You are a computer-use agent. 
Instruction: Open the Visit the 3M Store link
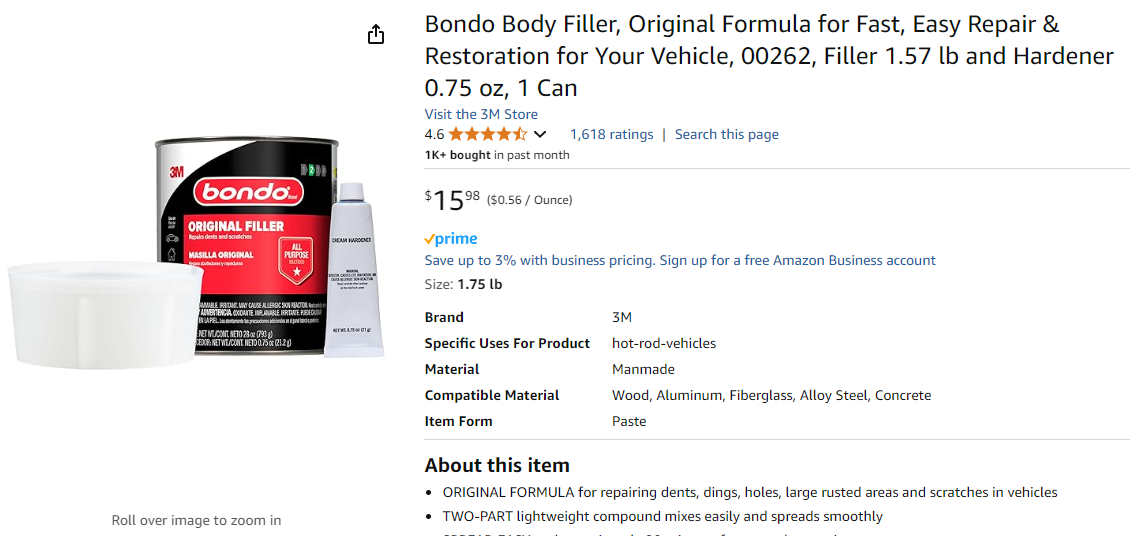click(x=481, y=114)
